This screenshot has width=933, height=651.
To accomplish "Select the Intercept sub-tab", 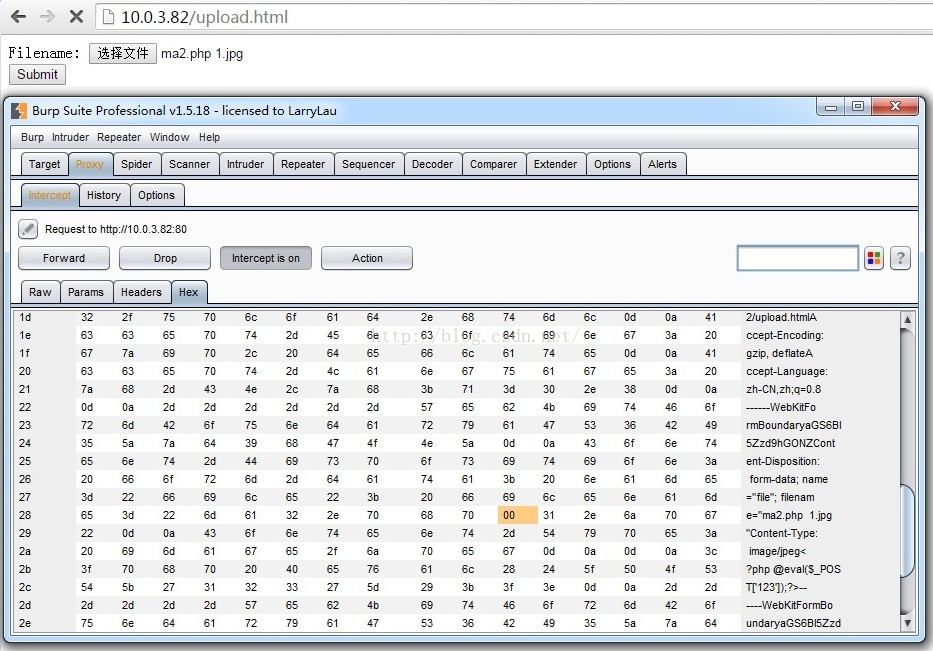I will pos(50,195).
